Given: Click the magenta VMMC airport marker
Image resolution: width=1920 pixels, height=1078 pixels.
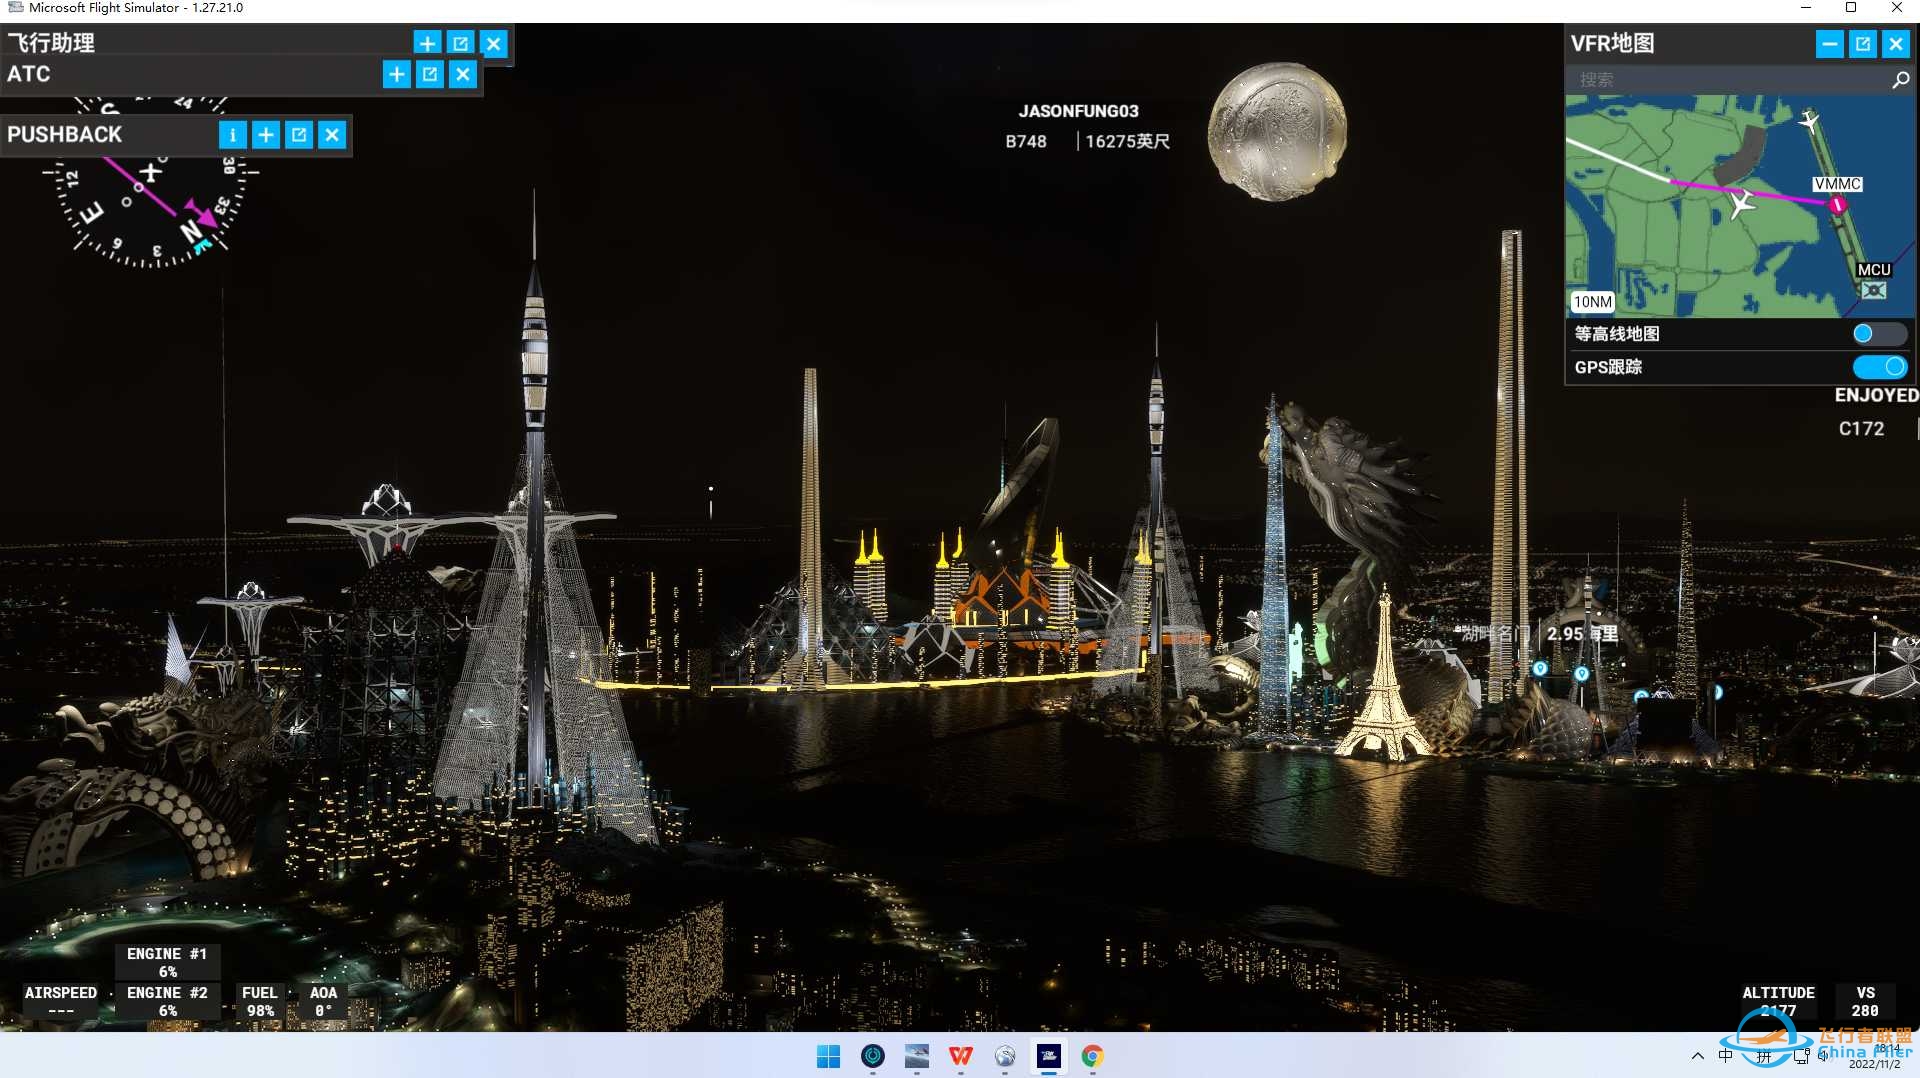Looking at the screenshot, I should pyautogui.click(x=1837, y=205).
